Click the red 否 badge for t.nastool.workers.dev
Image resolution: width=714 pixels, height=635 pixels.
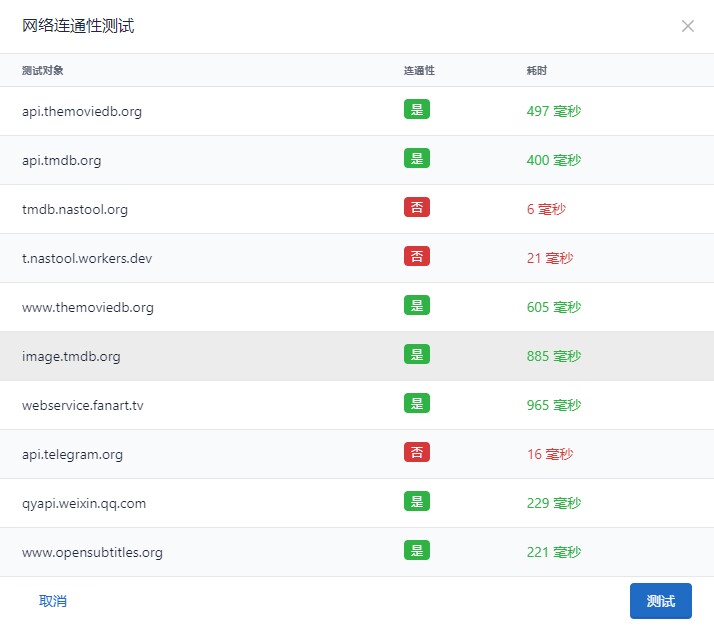click(417, 256)
